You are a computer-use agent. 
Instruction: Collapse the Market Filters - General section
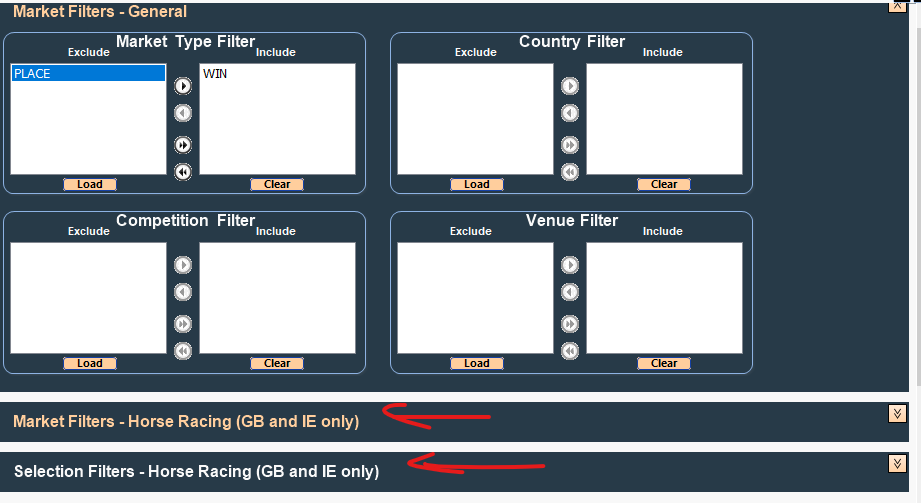(x=897, y=6)
